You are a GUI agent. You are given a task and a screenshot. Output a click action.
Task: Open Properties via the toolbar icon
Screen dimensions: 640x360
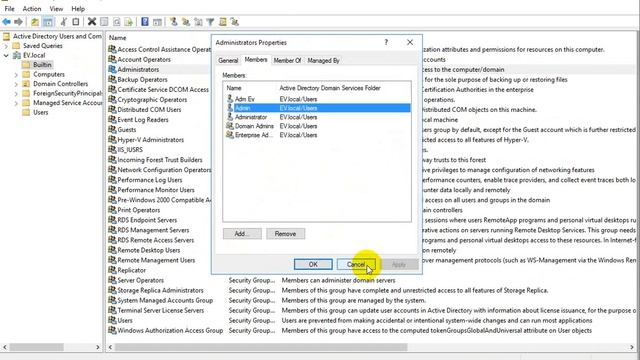click(104, 22)
